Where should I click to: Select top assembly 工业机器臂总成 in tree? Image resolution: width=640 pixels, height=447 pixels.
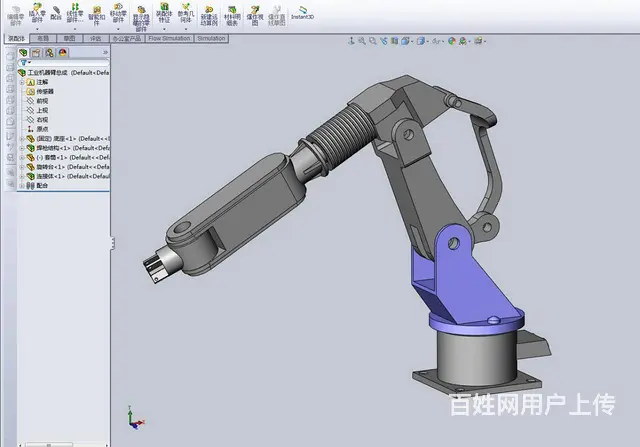[64, 73]
